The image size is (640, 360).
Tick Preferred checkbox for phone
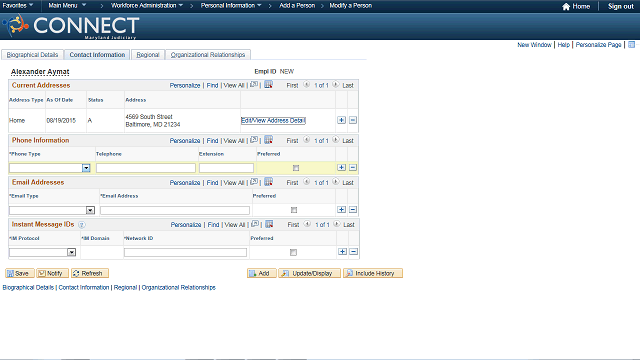pos(296,168)
